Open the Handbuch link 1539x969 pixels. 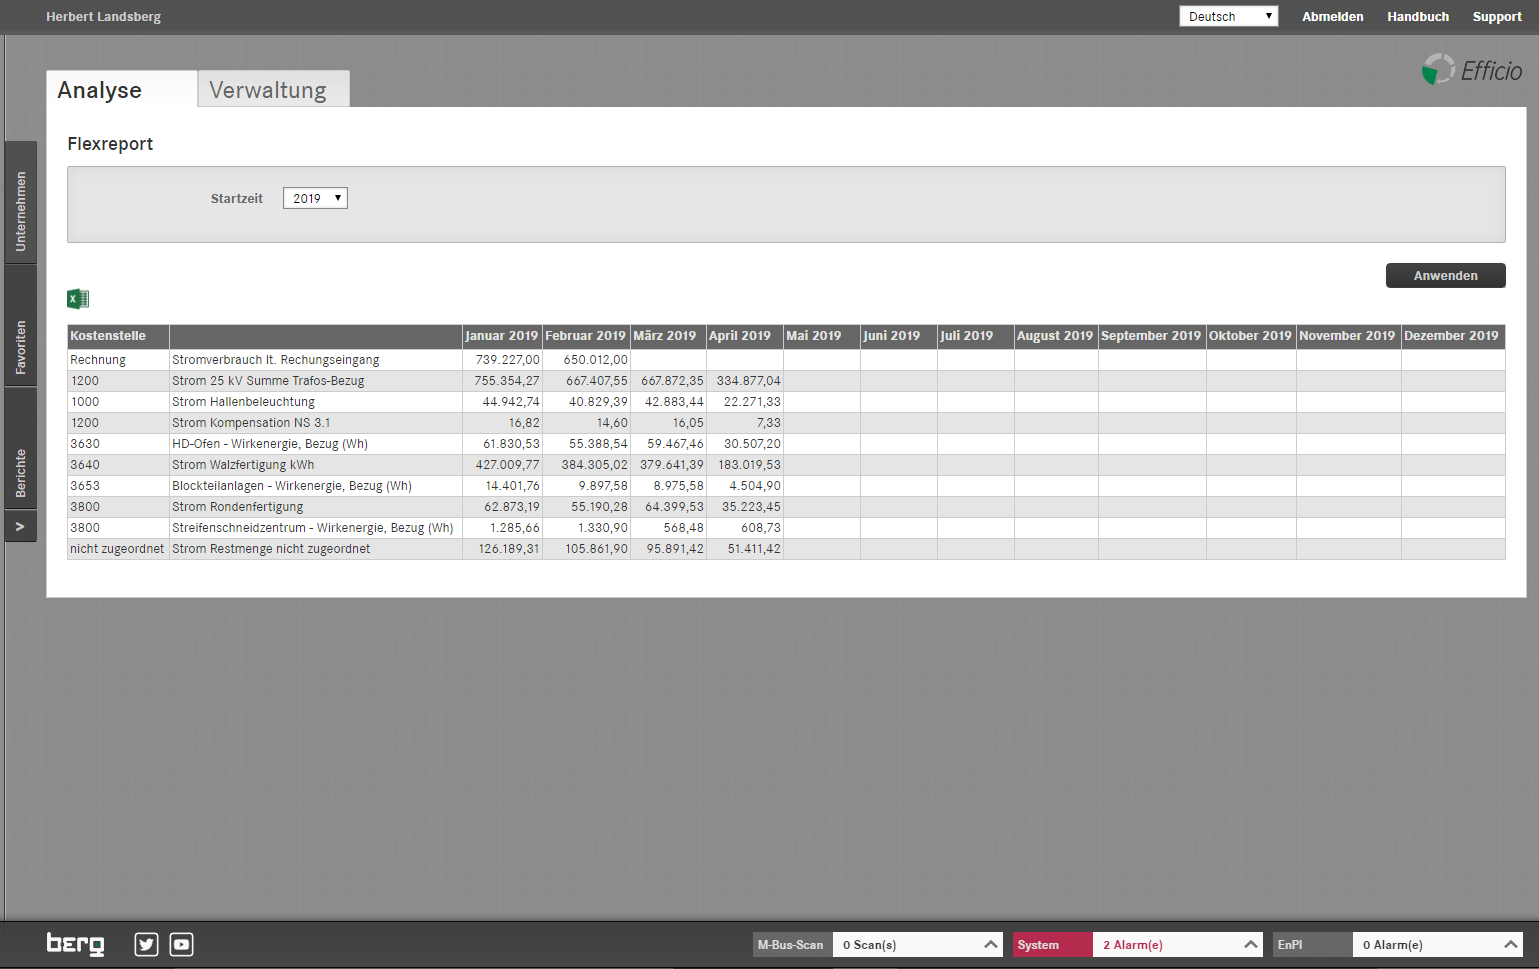pos(1417,16)
